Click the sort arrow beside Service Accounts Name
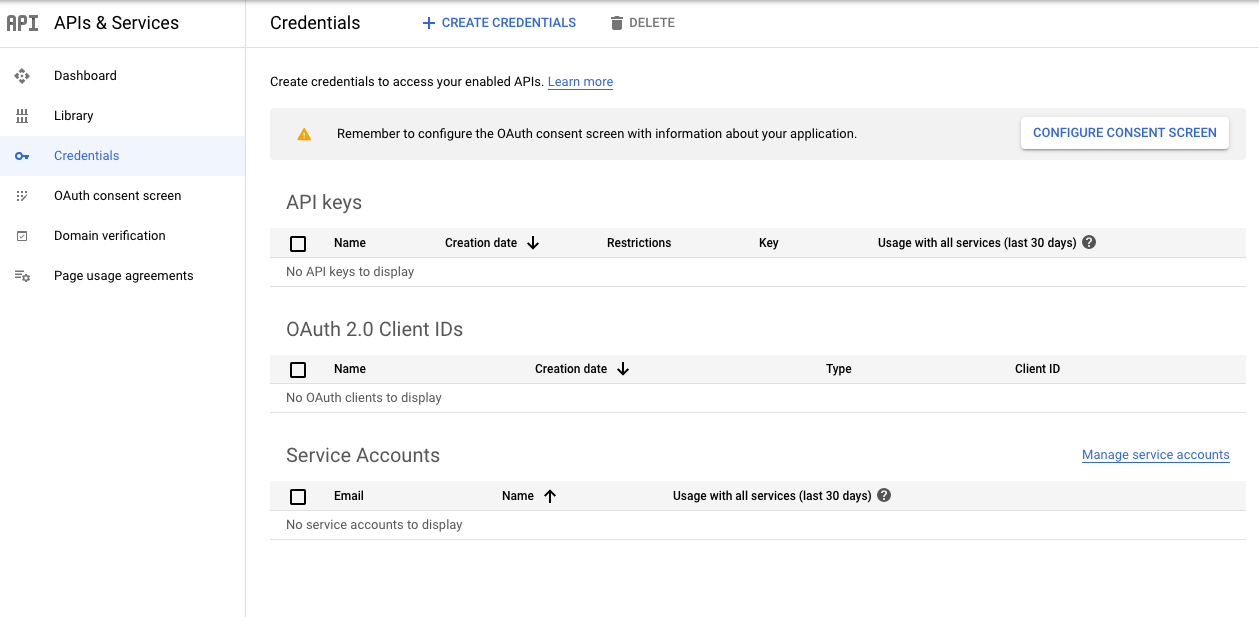The height and width of the screenshot is (617, 1259). point(550,496)
